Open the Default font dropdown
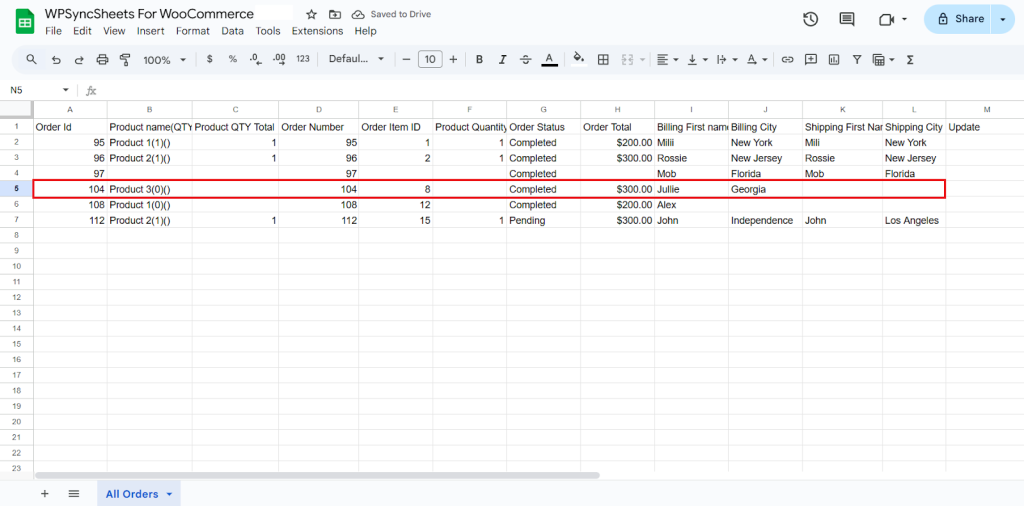Viewport: 1024px width, 506px height. pos(357,59)
